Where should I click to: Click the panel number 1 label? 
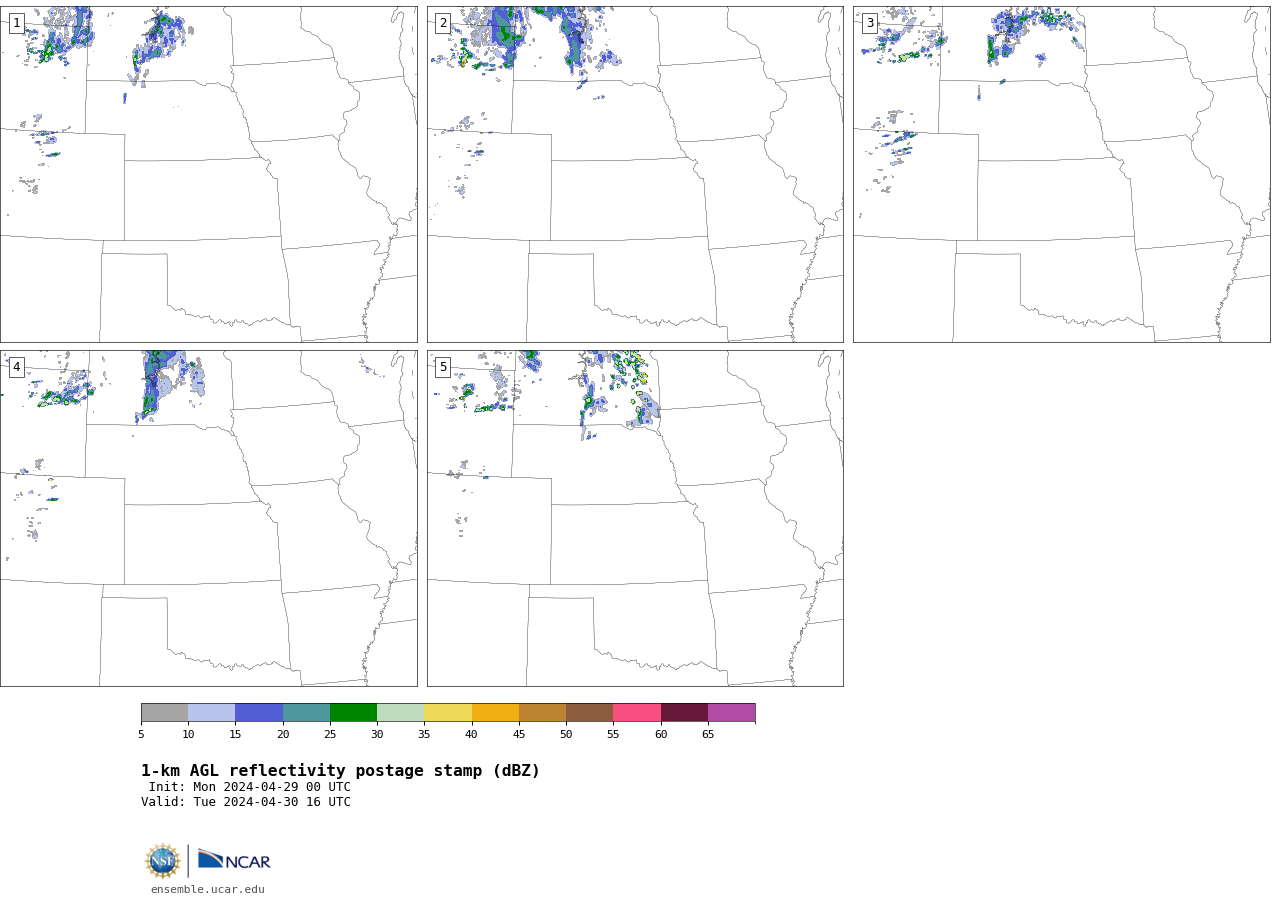click(16, 23)
